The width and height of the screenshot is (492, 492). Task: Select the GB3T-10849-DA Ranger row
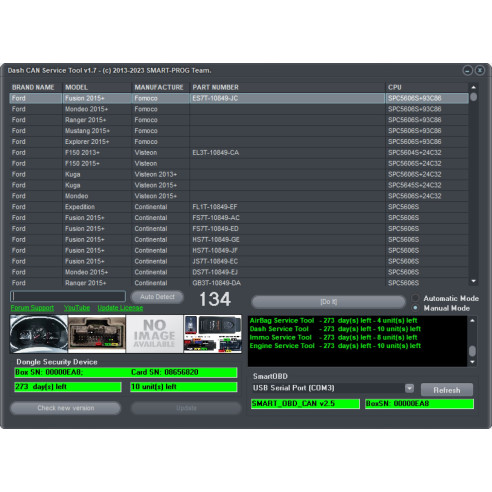pyautogui.click(x=239, y=283)
